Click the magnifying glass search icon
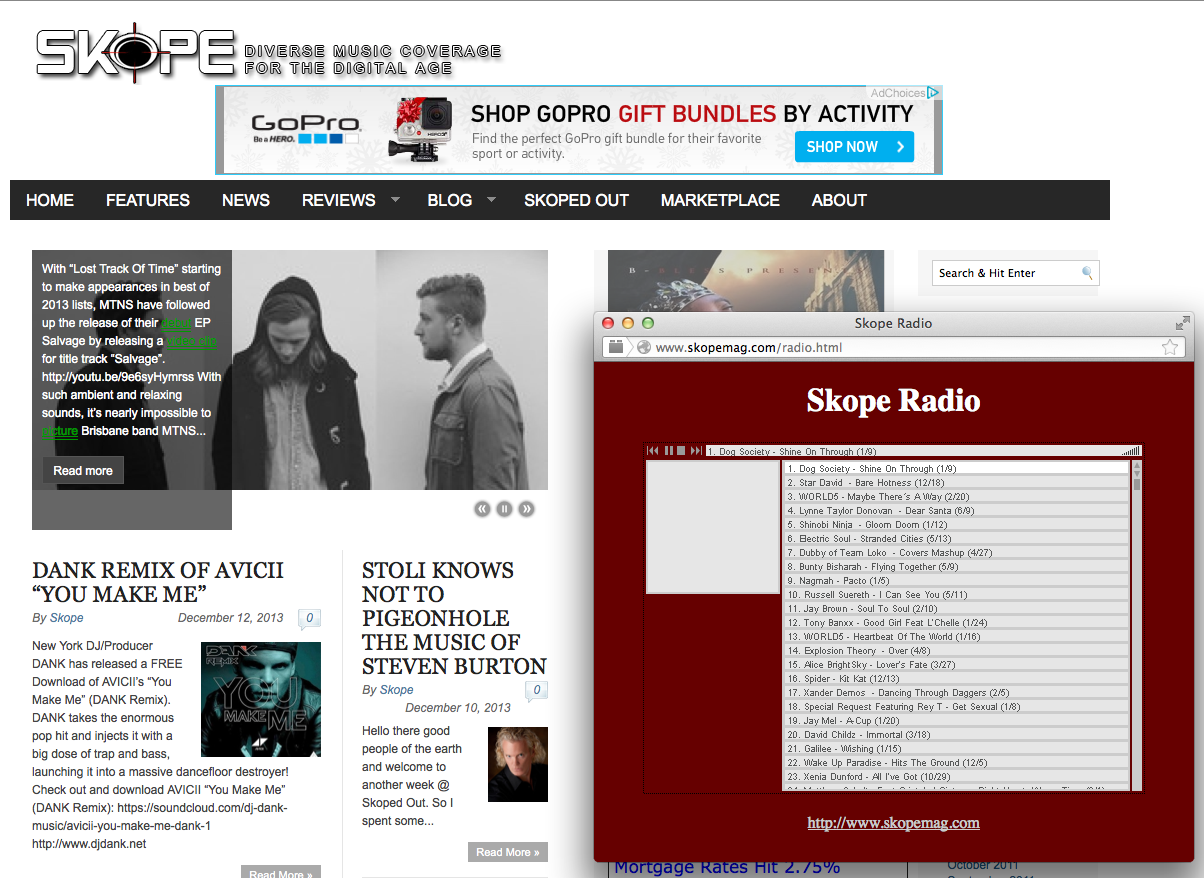This screenshot has height=878, width=1204. click(x=1087, y=272)
